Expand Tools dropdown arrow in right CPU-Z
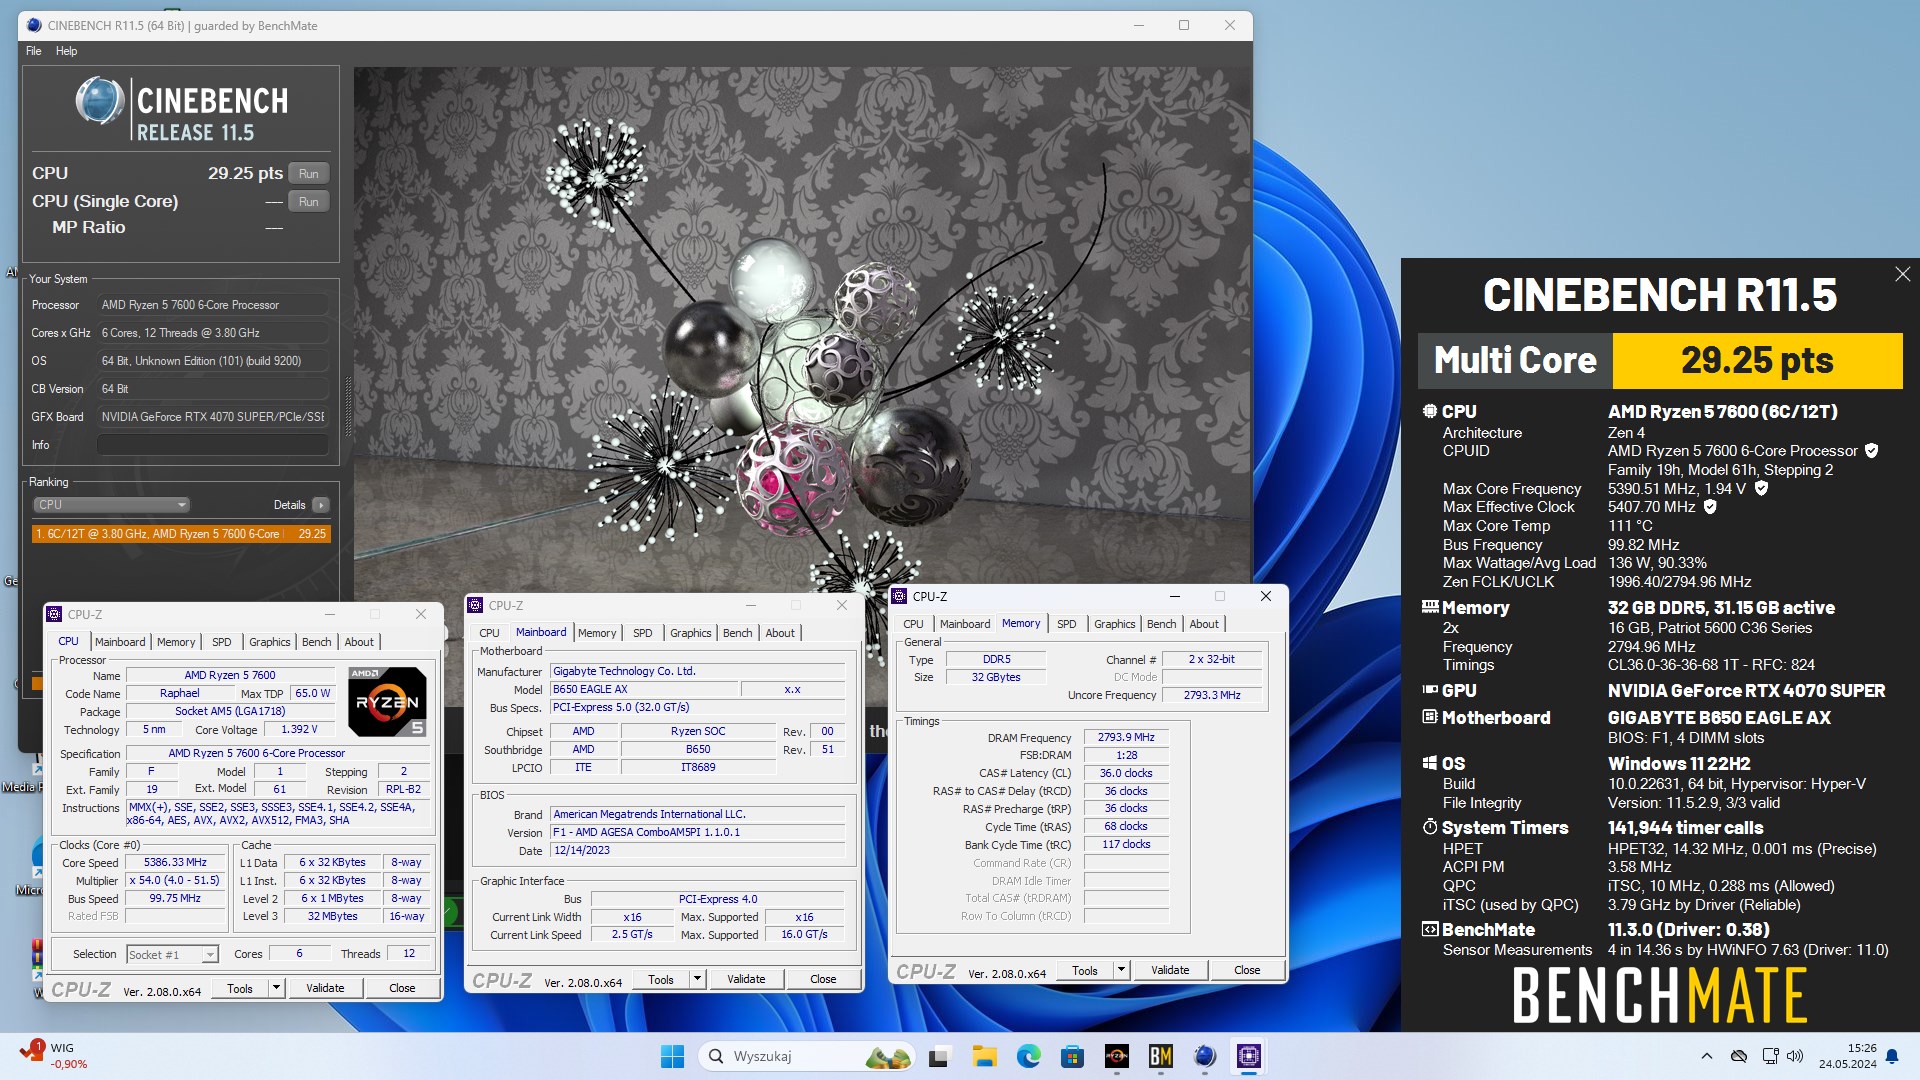This screenshot has width=1920, height=1080. coord(1122,970)
